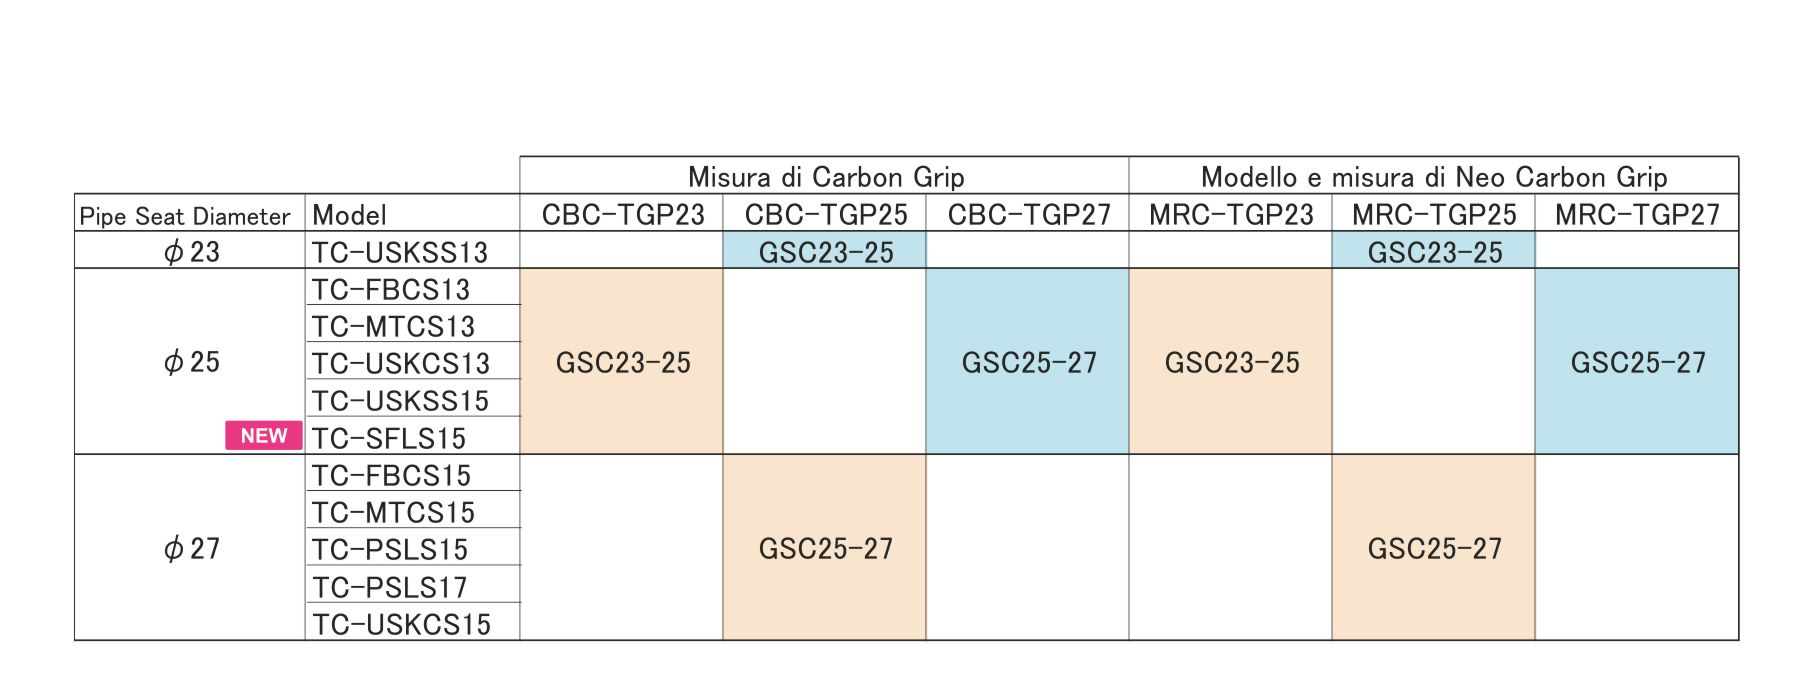Select the TC-SFLS15 model row

389,438
